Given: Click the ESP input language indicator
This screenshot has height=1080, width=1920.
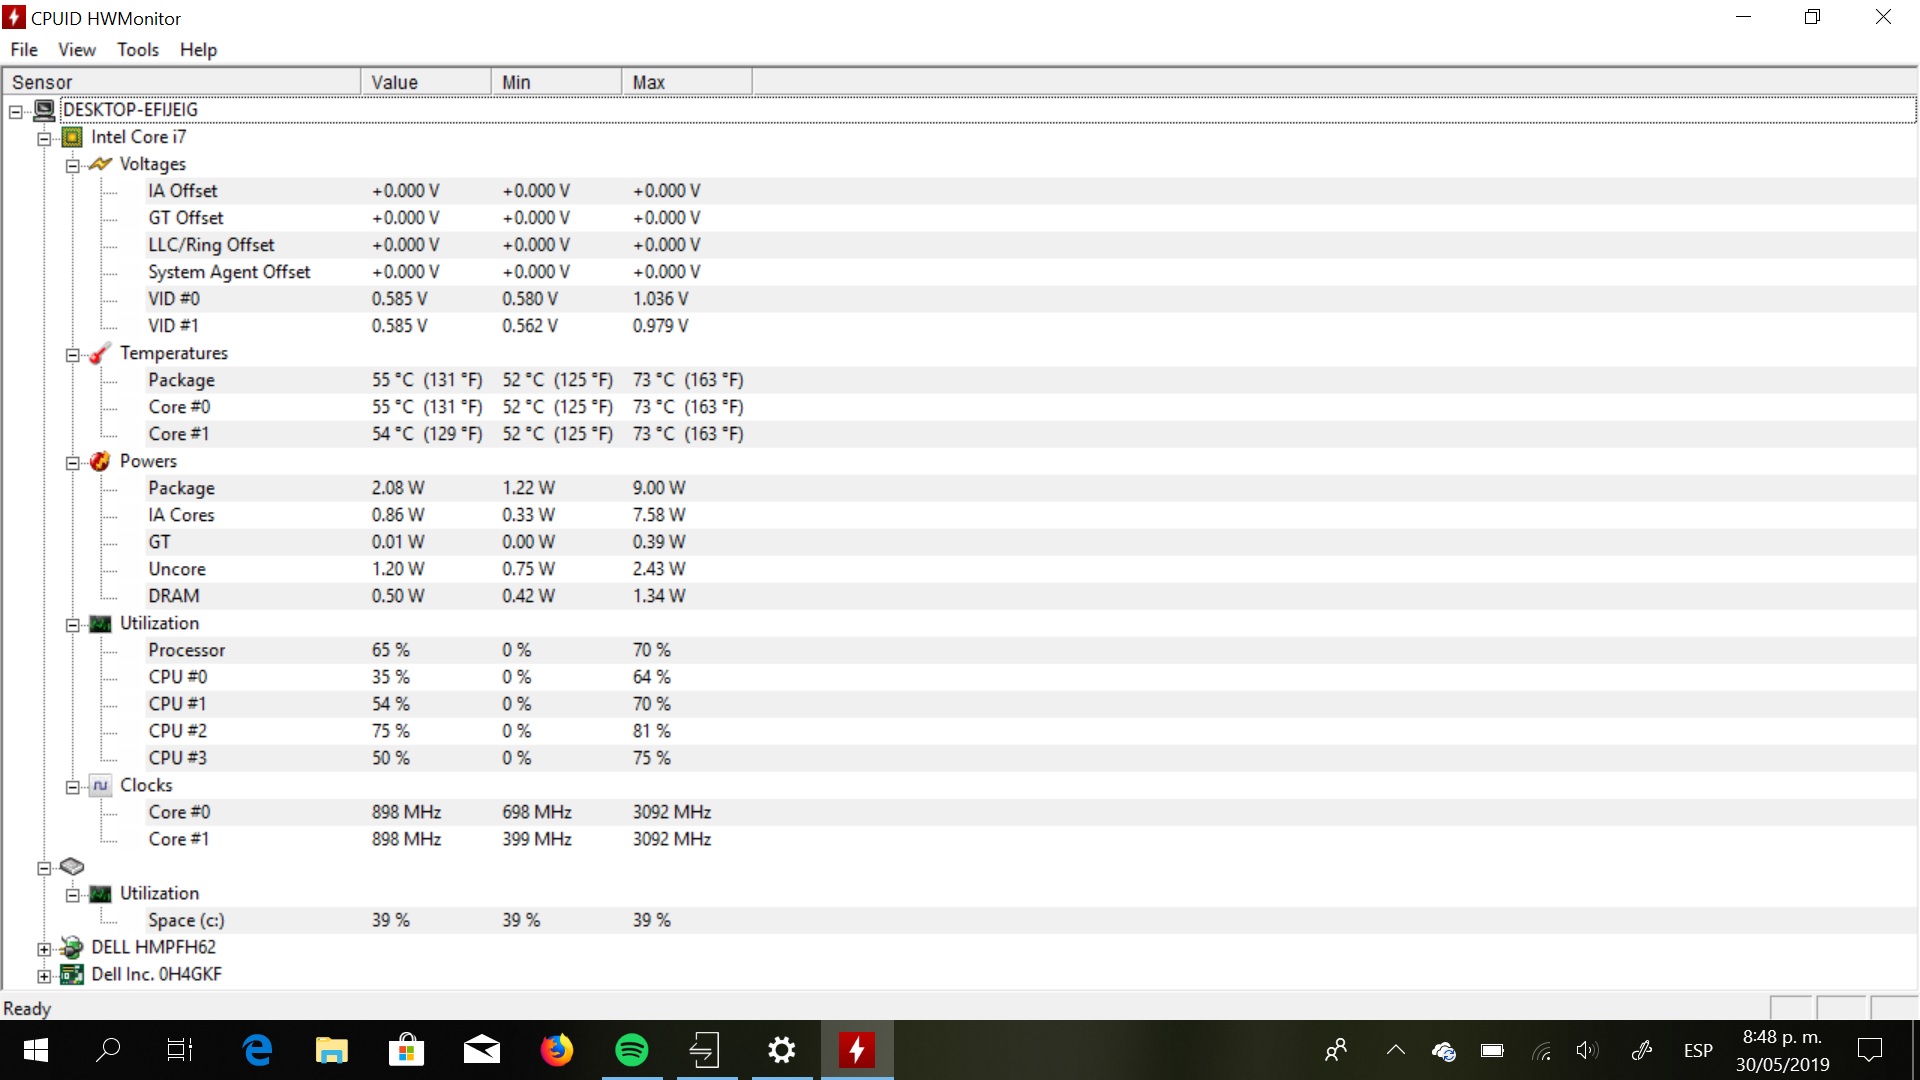Looking at the screenshot, I should [1698, 1050].
